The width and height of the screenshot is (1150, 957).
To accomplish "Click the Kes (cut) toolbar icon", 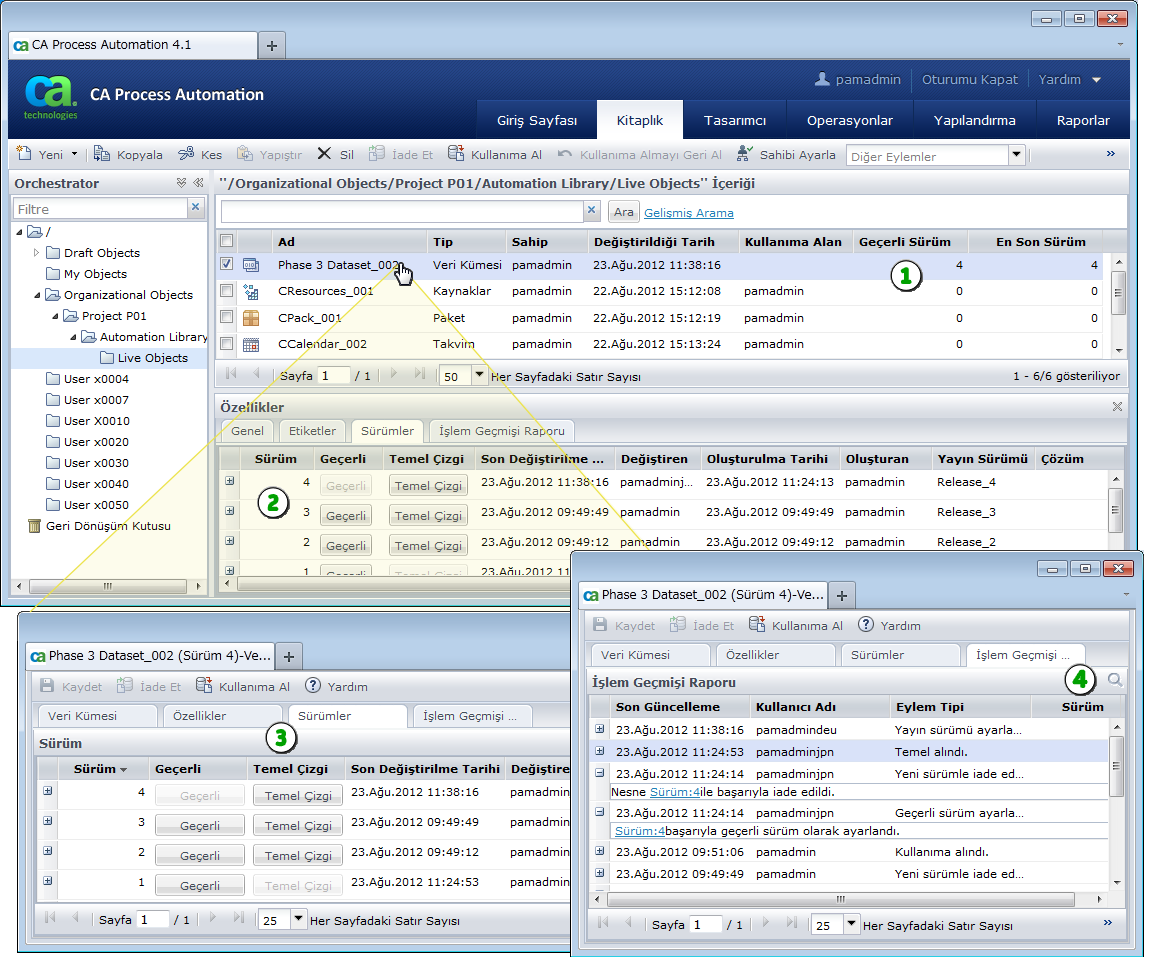I will 186,154.
